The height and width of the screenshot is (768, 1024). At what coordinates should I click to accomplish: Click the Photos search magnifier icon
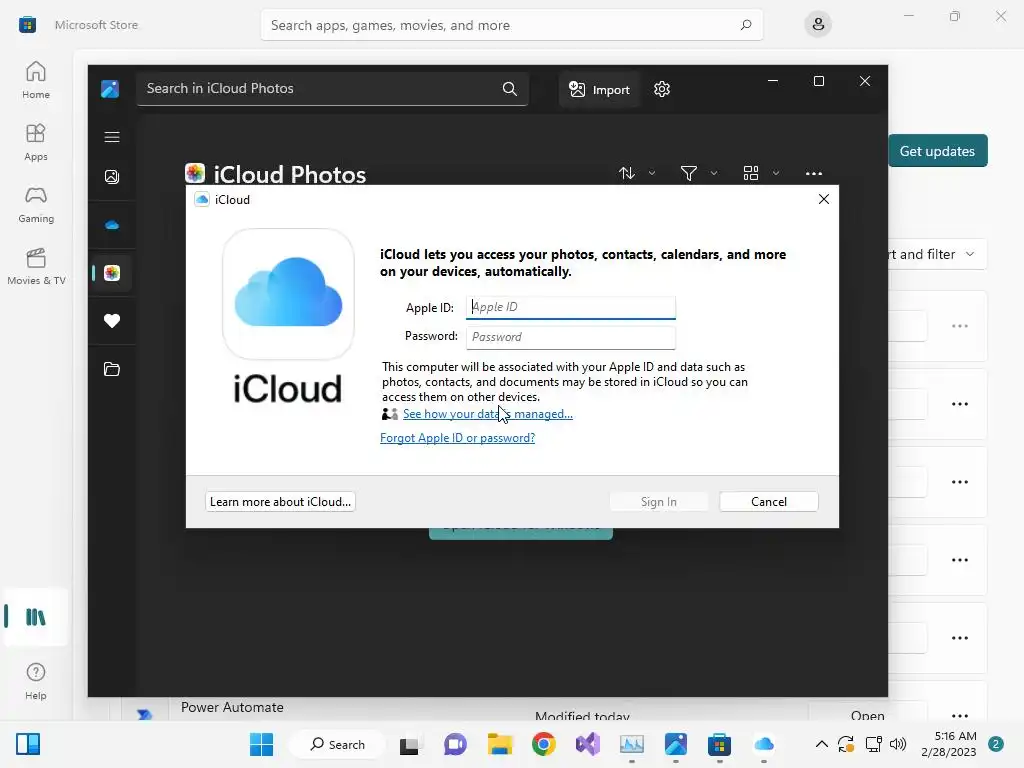[509, 89]
